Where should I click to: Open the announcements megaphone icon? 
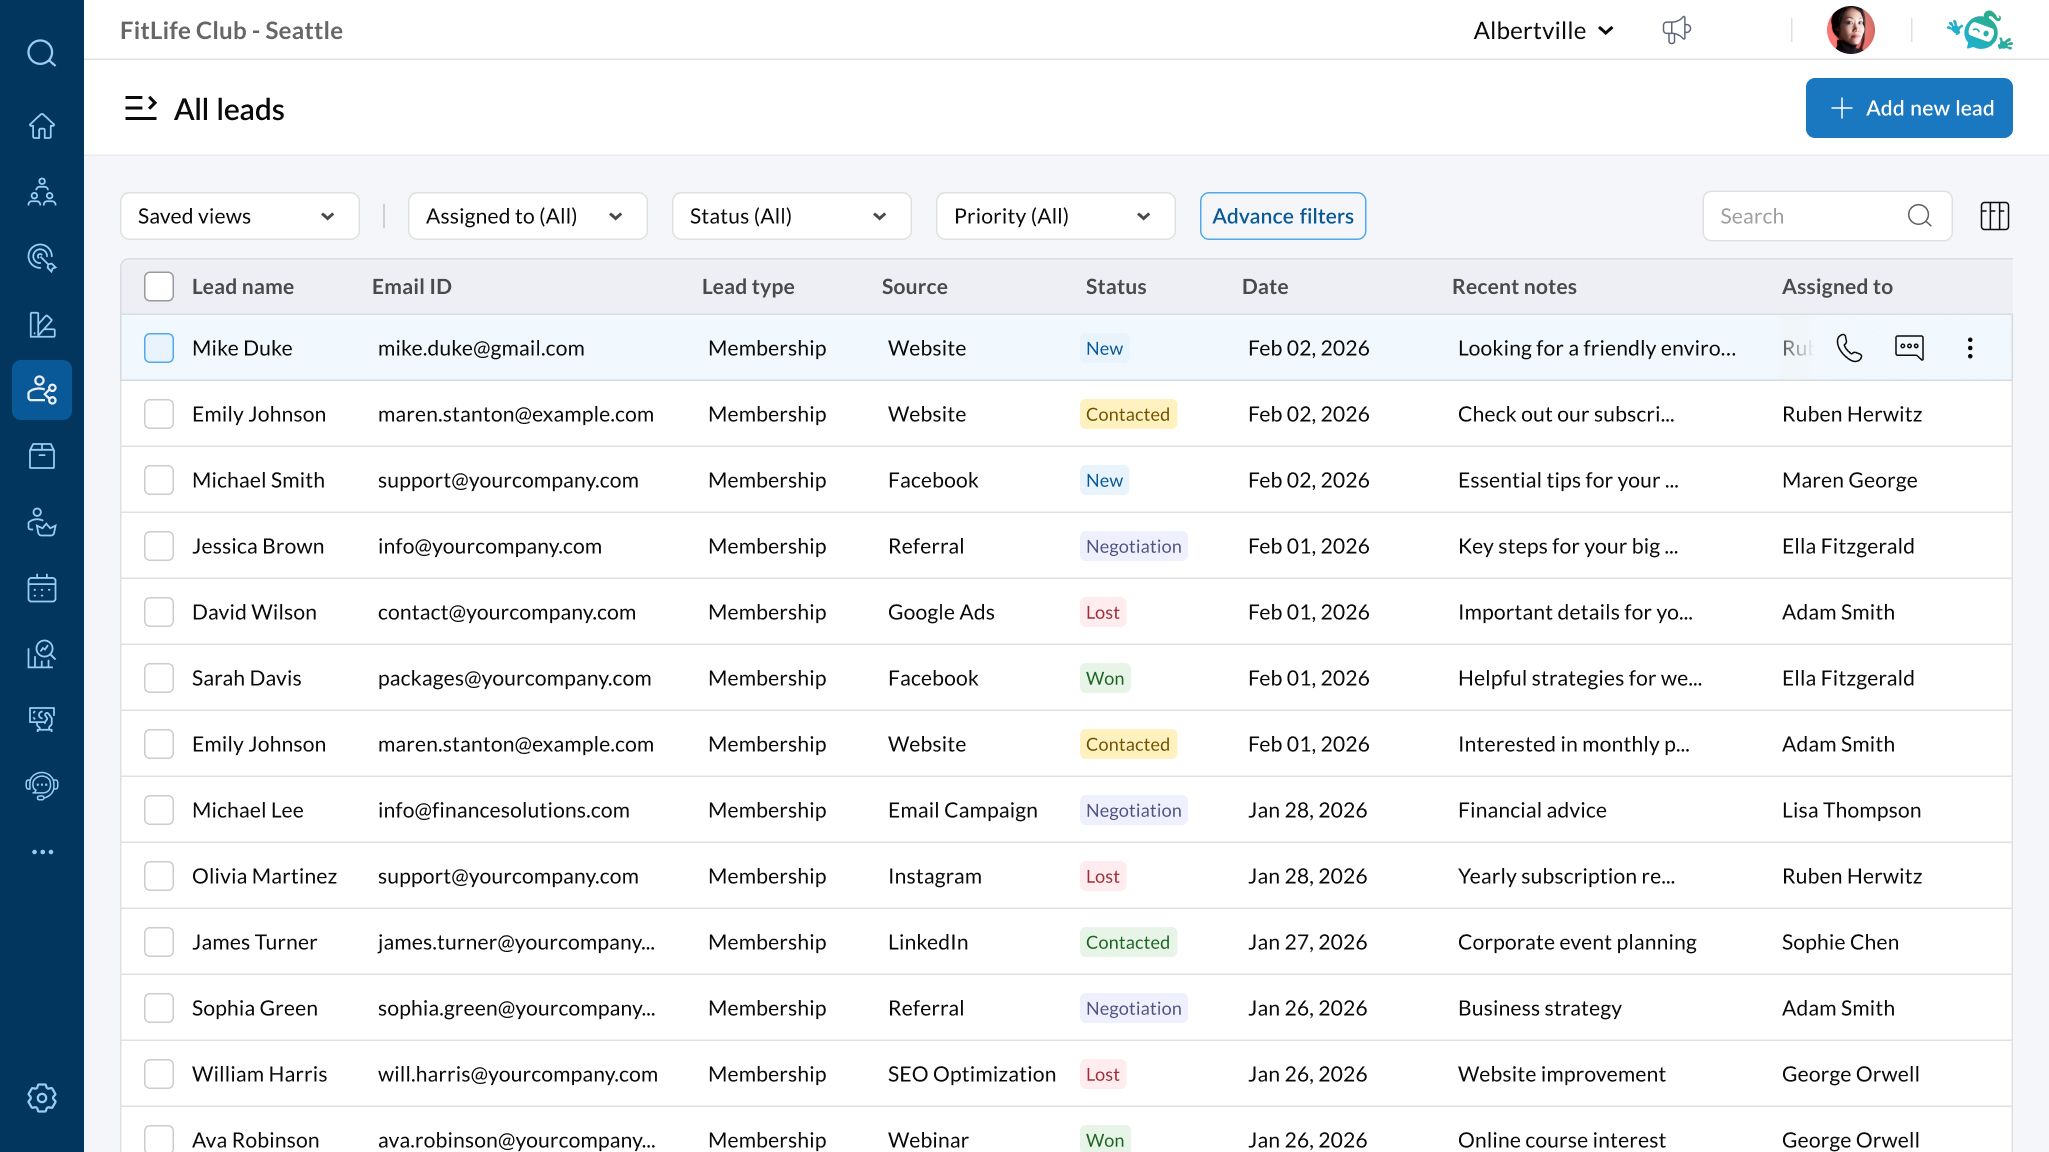coord(1677,31)
